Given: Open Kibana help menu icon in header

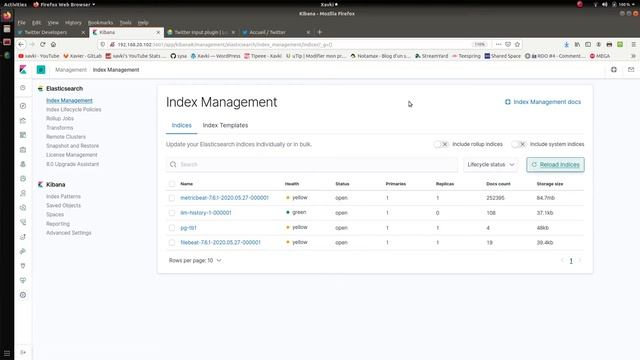Looking at the screenshot, I should (x=613, y=70).
